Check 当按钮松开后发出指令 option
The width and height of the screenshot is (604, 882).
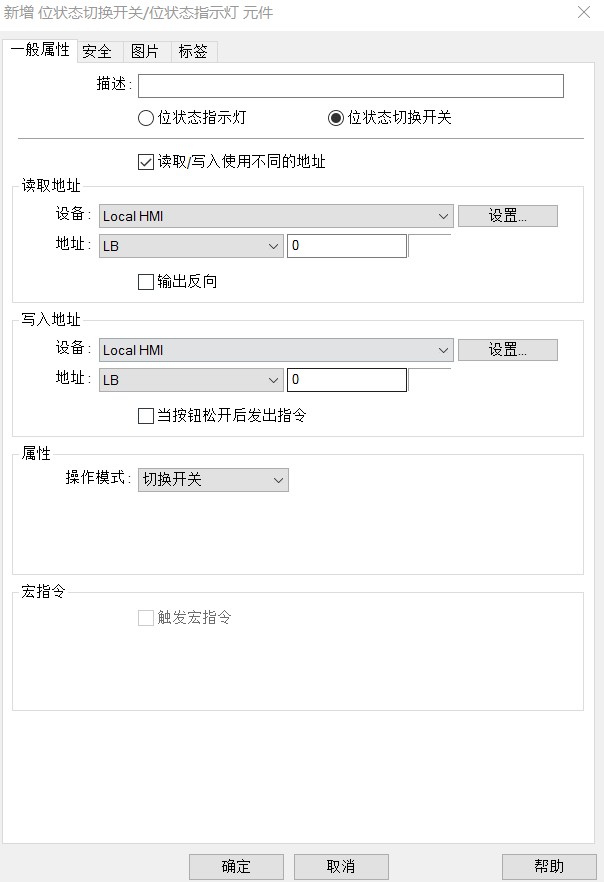146,416
